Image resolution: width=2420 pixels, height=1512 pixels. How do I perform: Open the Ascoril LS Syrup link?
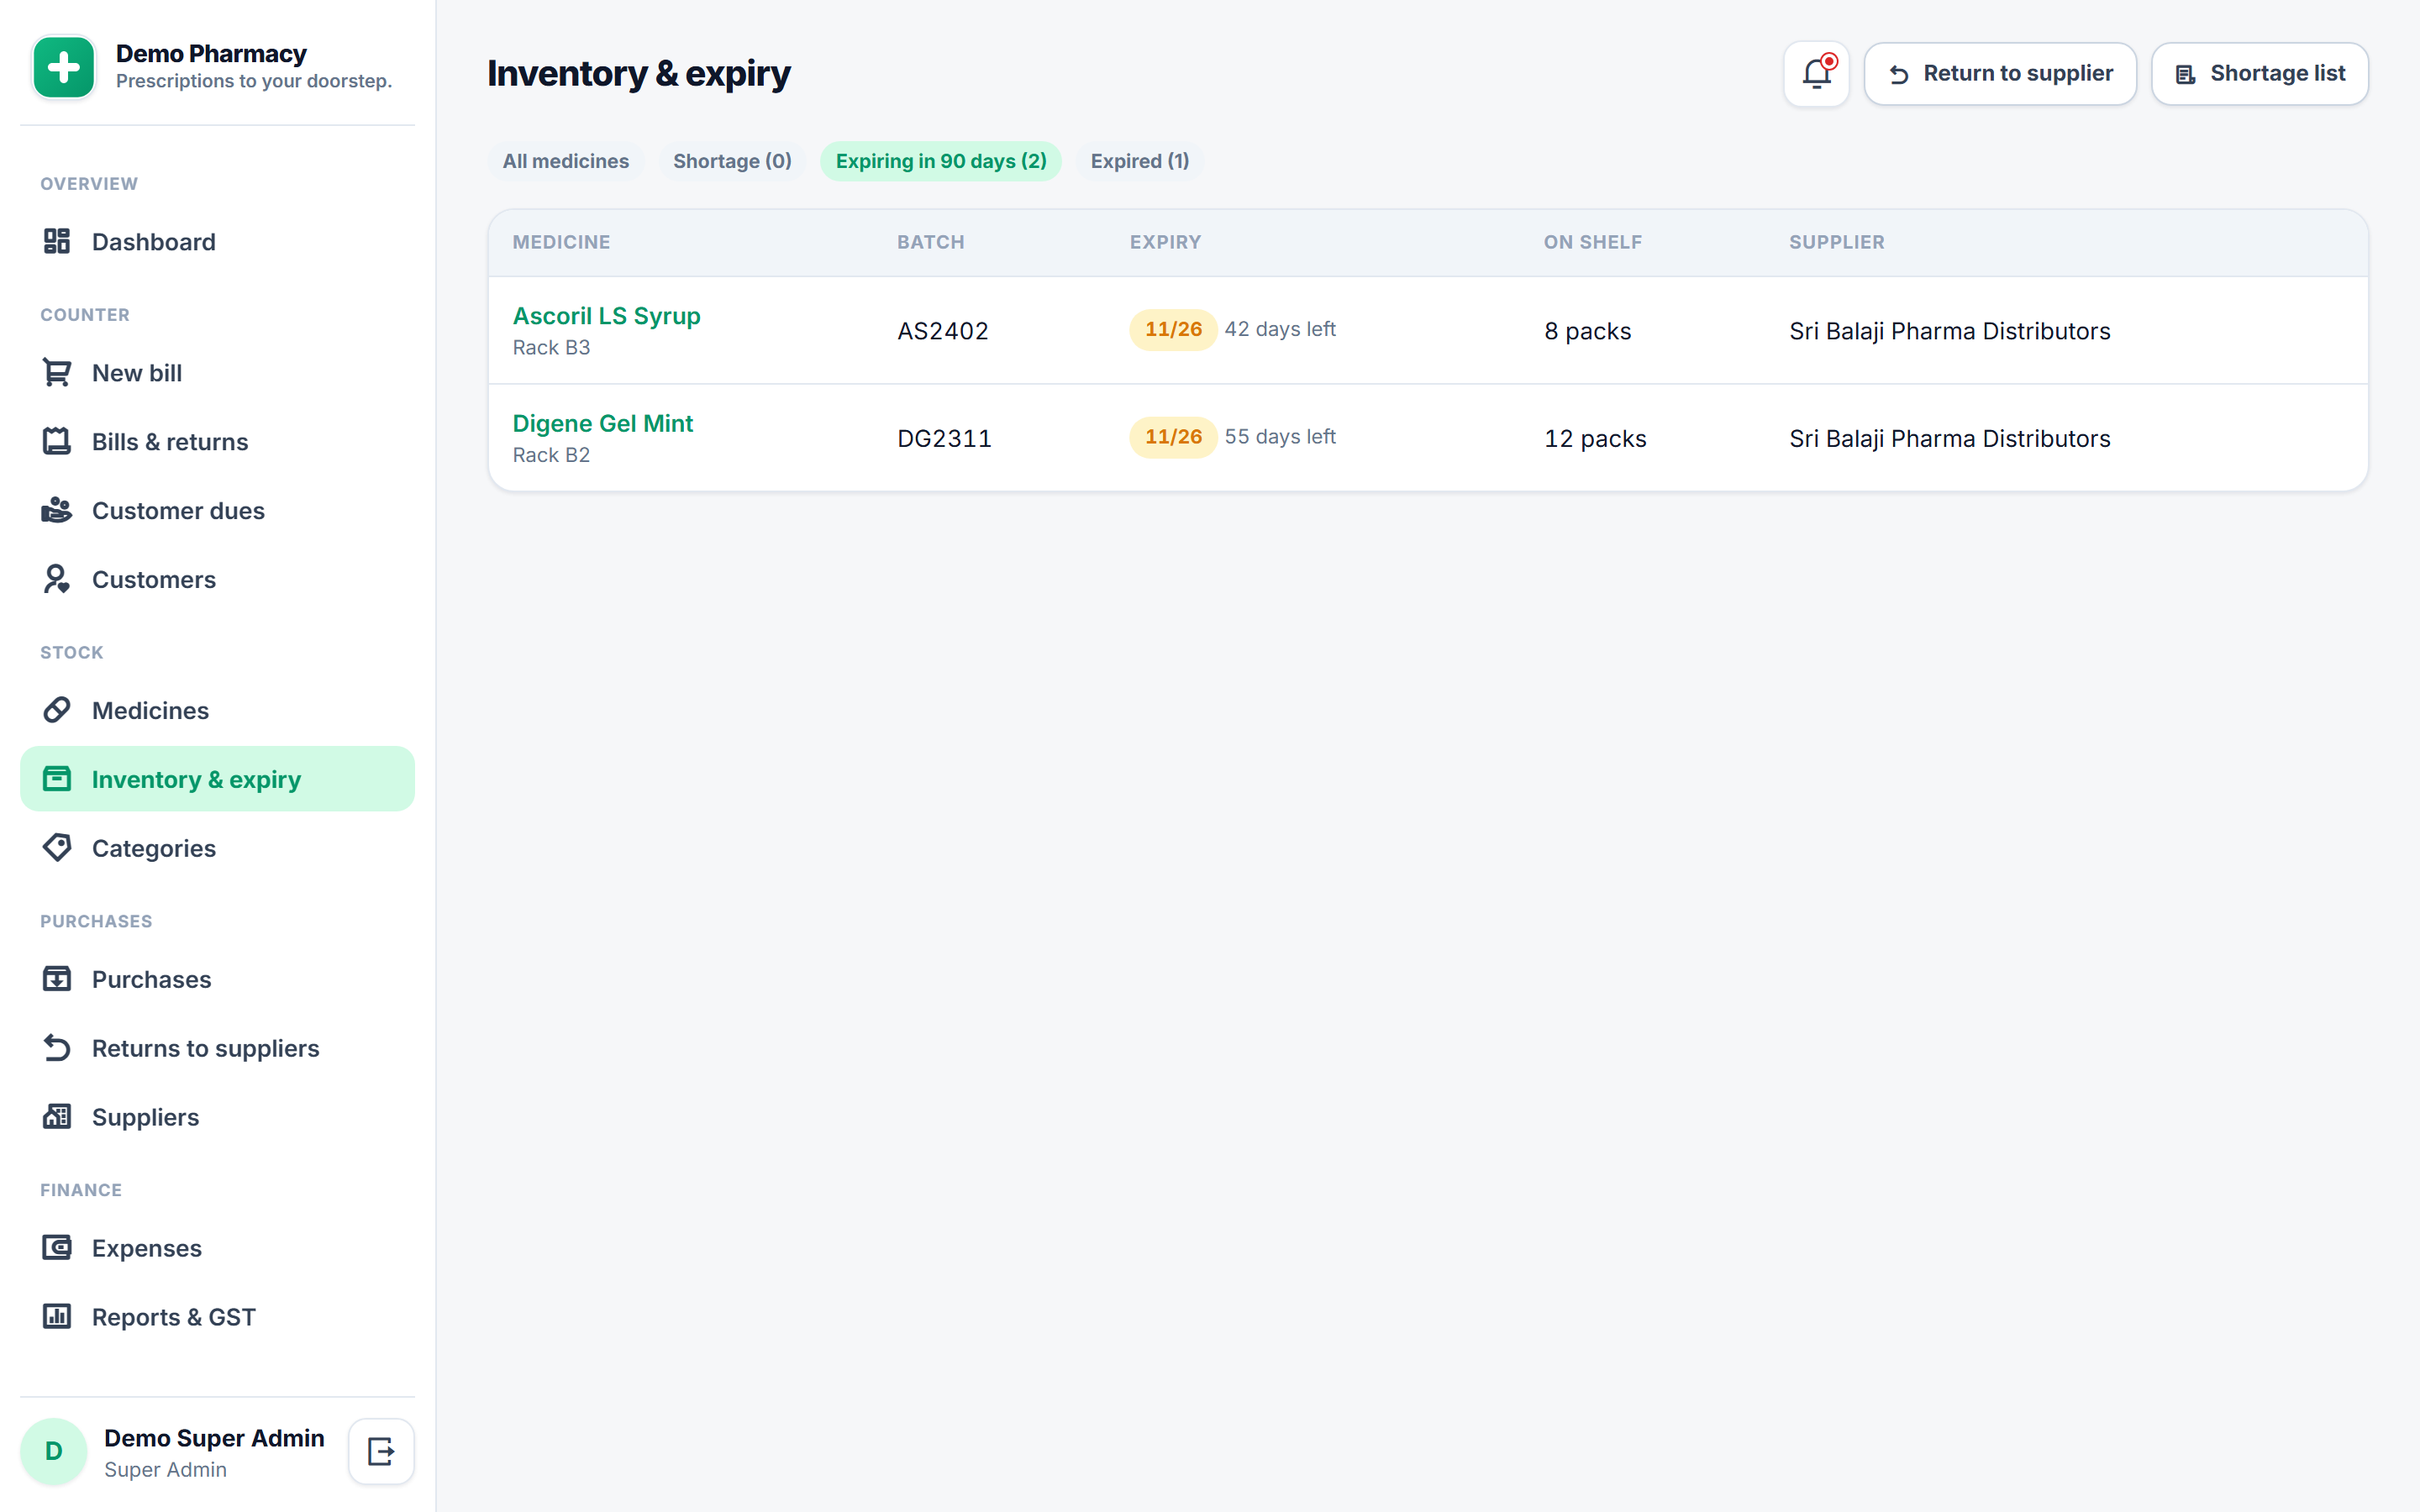(x=606, y=316)
